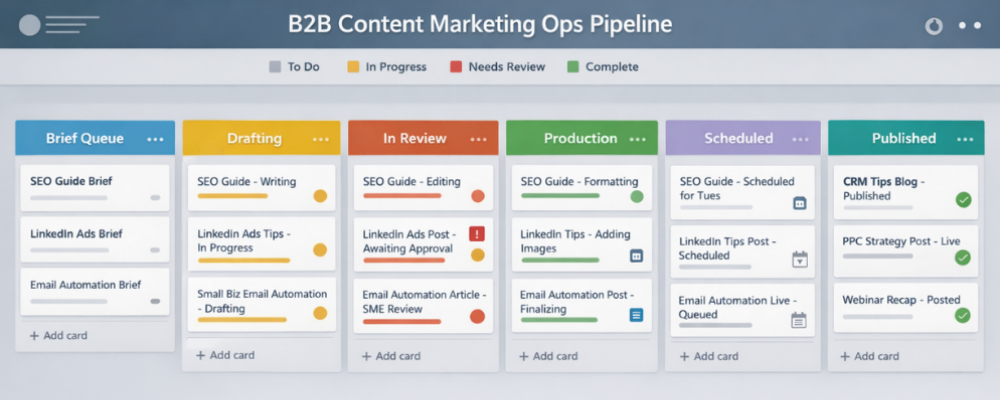This screenshot has width=1000, height=400.
Task: Click Add card in Brief Queue column
Action: [58, 336]
